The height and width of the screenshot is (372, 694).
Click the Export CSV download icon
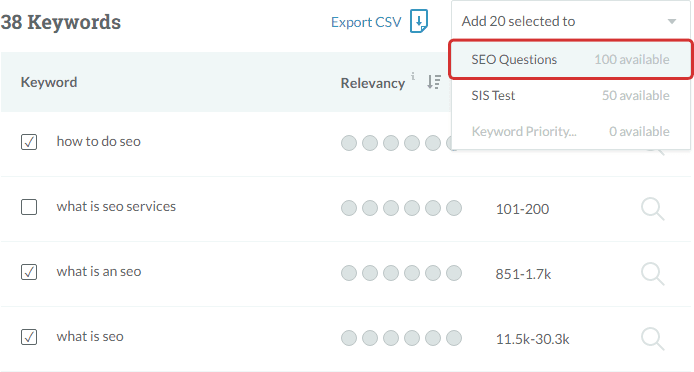[419, 21]
